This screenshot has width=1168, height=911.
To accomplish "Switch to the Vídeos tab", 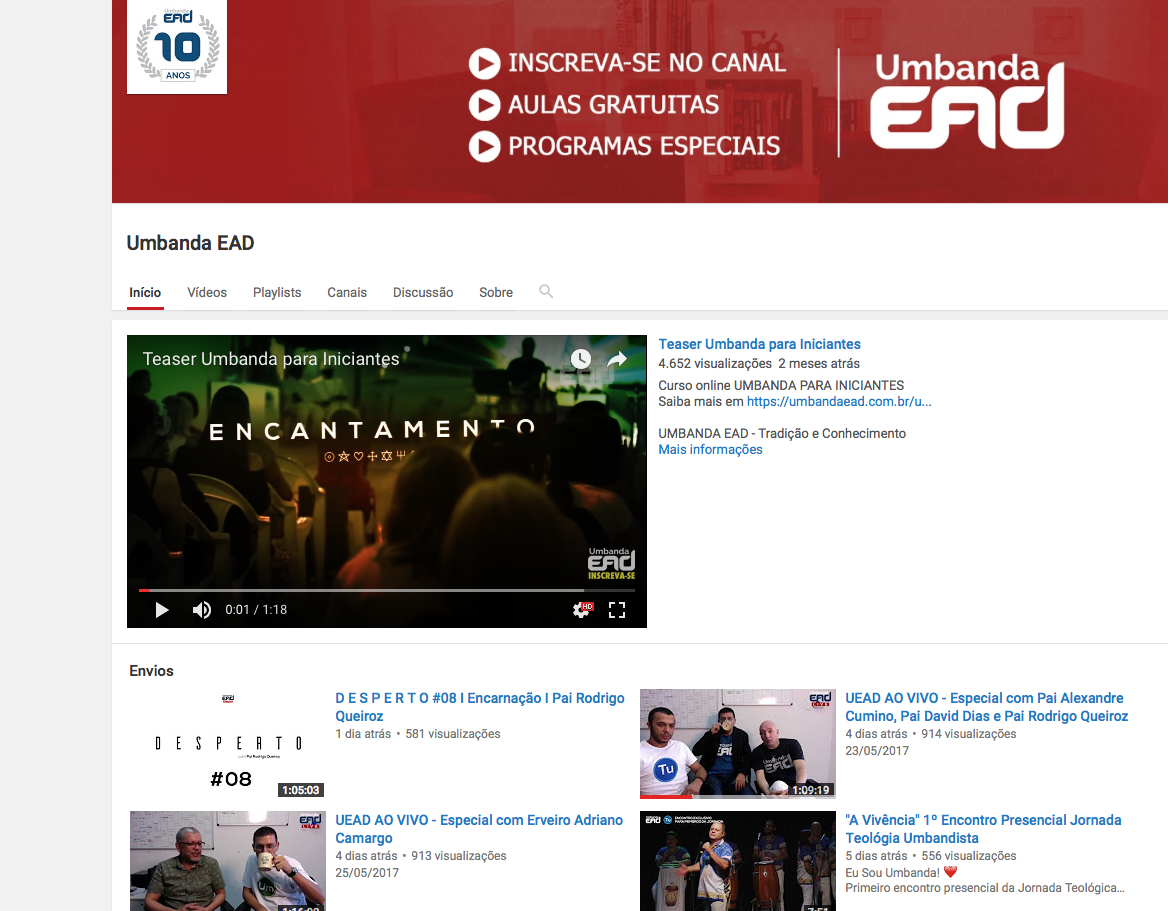I will [207, 293].
